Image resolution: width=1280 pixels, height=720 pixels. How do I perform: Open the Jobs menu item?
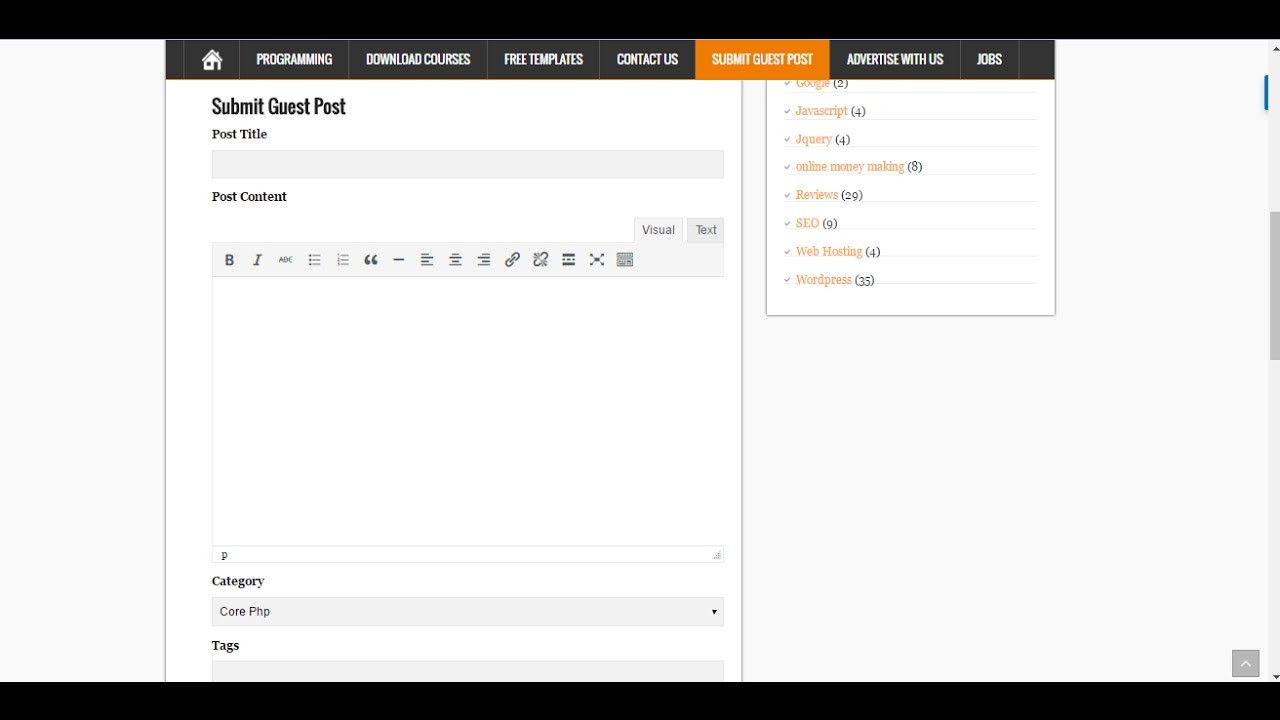point(989,60)
